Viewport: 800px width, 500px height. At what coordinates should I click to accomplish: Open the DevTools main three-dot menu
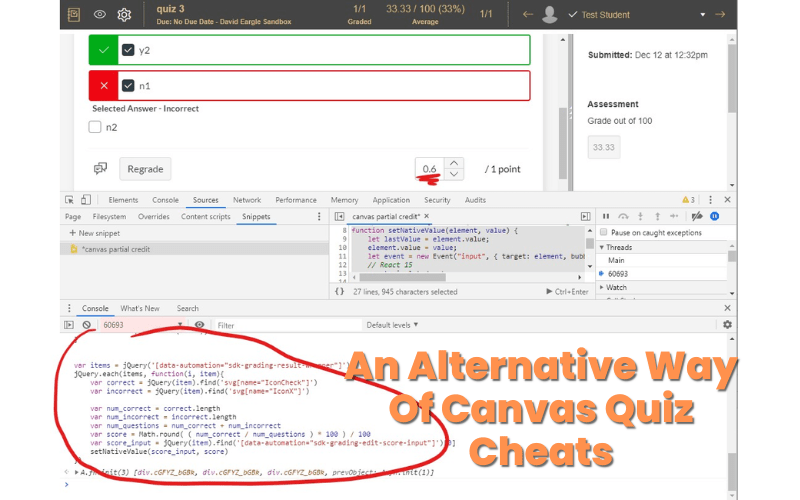tap(710, 200)
